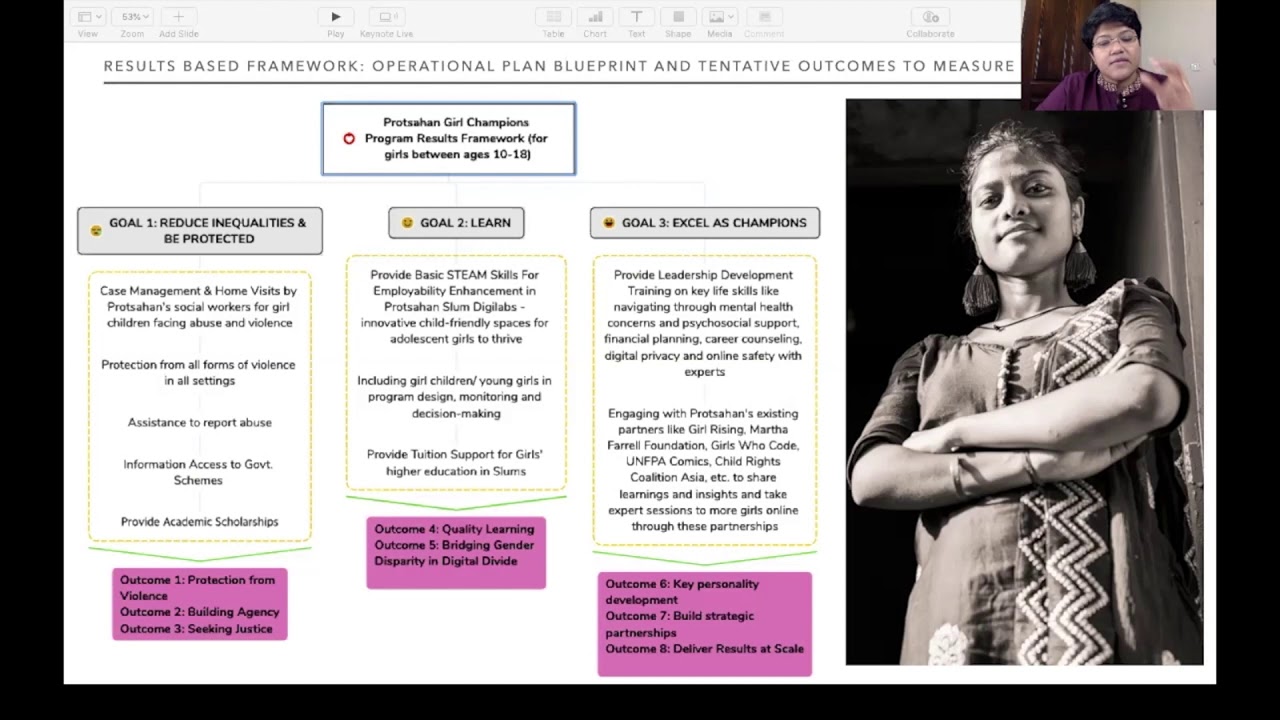Expand the Media insert dropdown

coord(720,17)
